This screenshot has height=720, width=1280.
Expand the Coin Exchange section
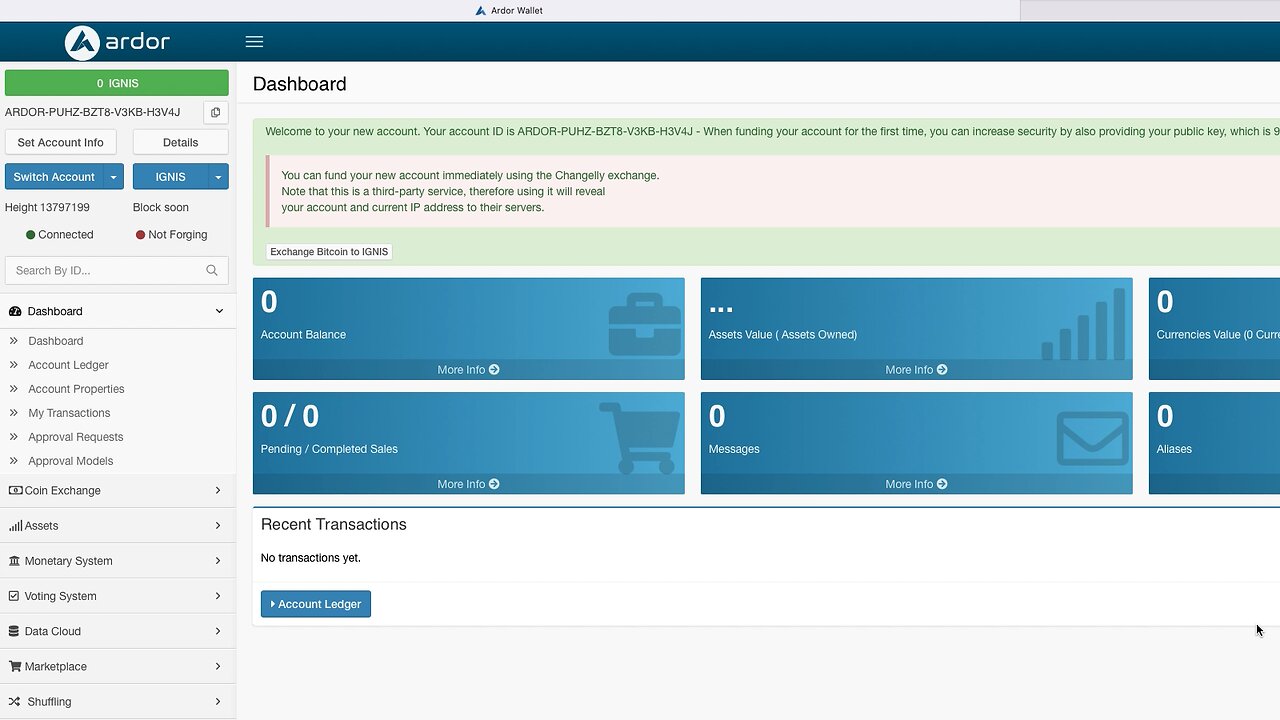coord(218,490)
